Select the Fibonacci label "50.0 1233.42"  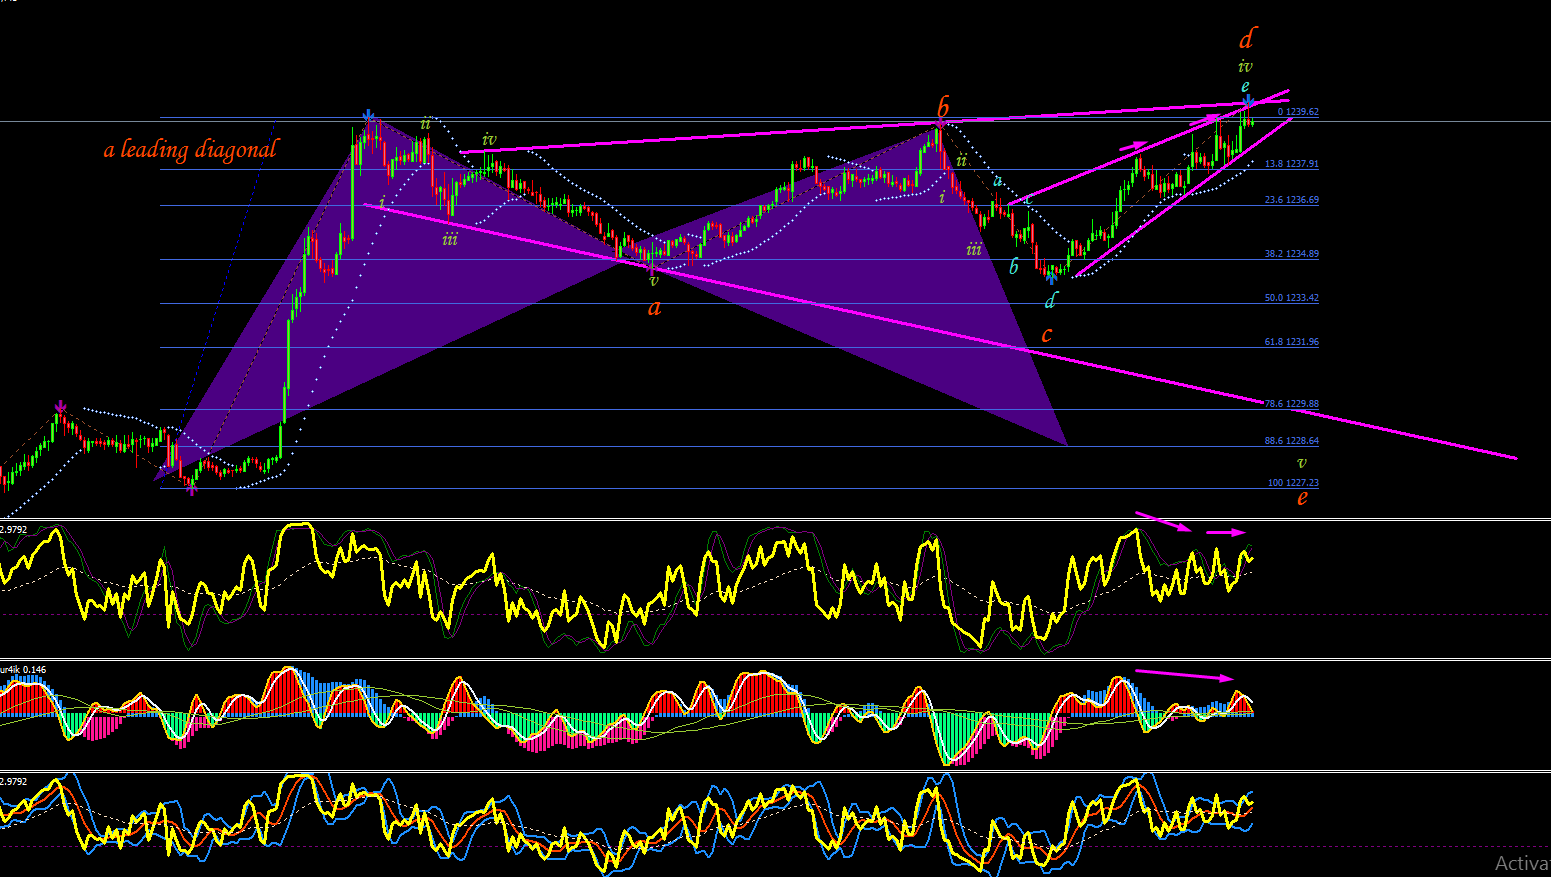tap(1292, 298)
